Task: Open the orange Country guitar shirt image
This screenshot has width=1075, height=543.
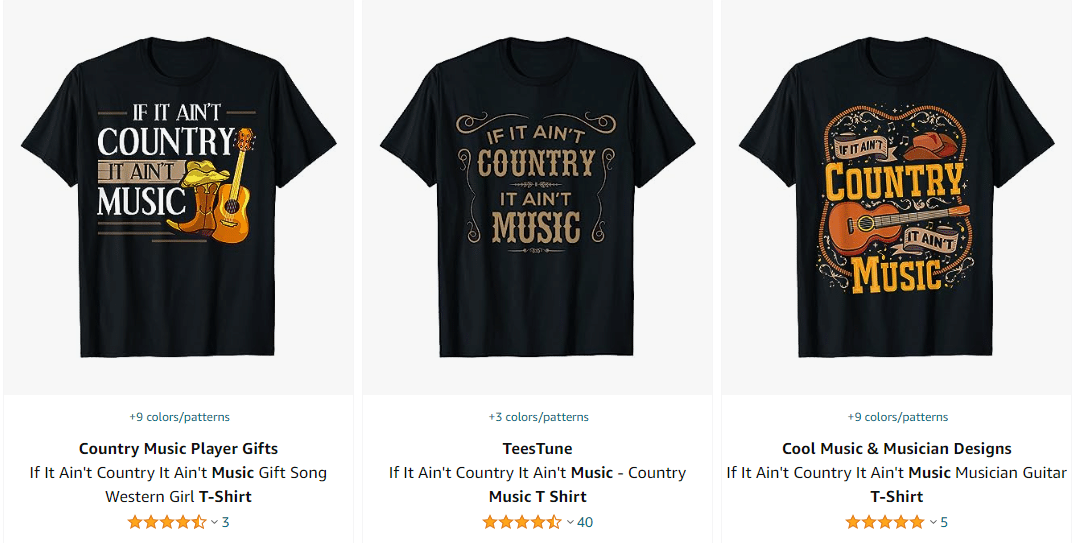Action: click(897, 197)
